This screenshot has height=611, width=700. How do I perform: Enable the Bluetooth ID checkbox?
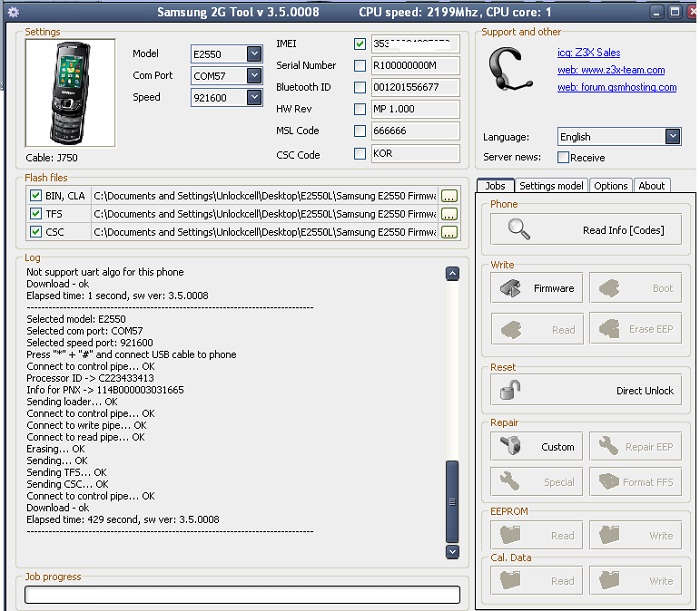coord(360,87)
